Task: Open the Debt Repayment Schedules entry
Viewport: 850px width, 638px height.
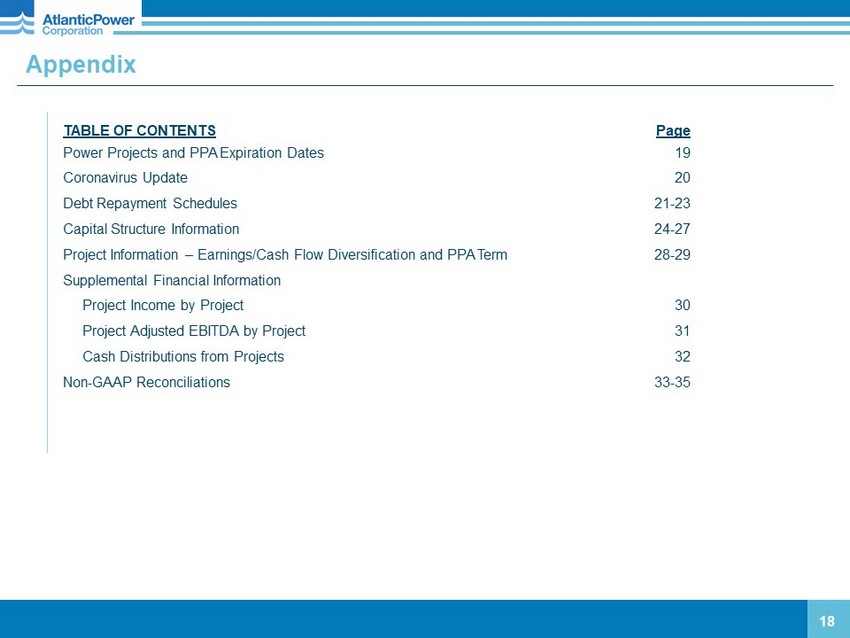Action: tap(150, 203)
